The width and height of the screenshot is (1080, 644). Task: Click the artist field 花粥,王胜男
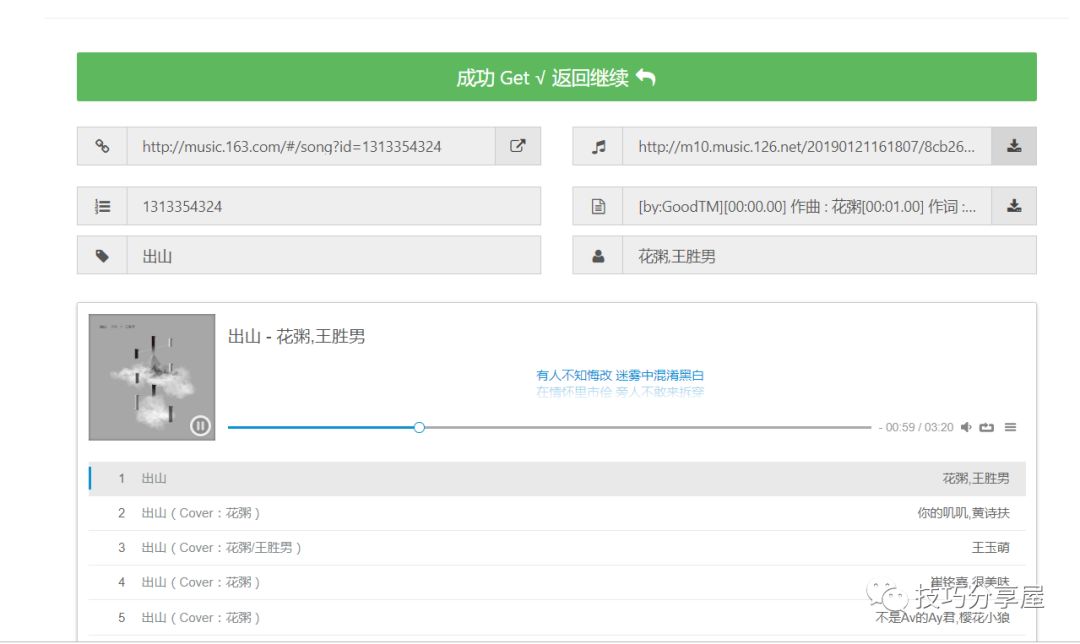(x=829, y=256)
